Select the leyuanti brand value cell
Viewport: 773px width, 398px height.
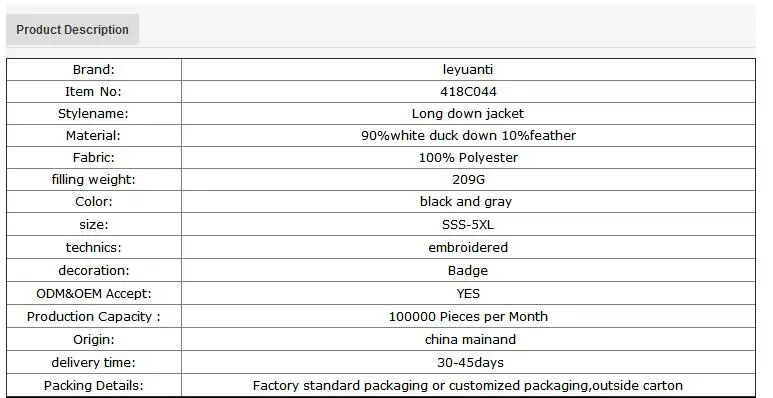468,70
